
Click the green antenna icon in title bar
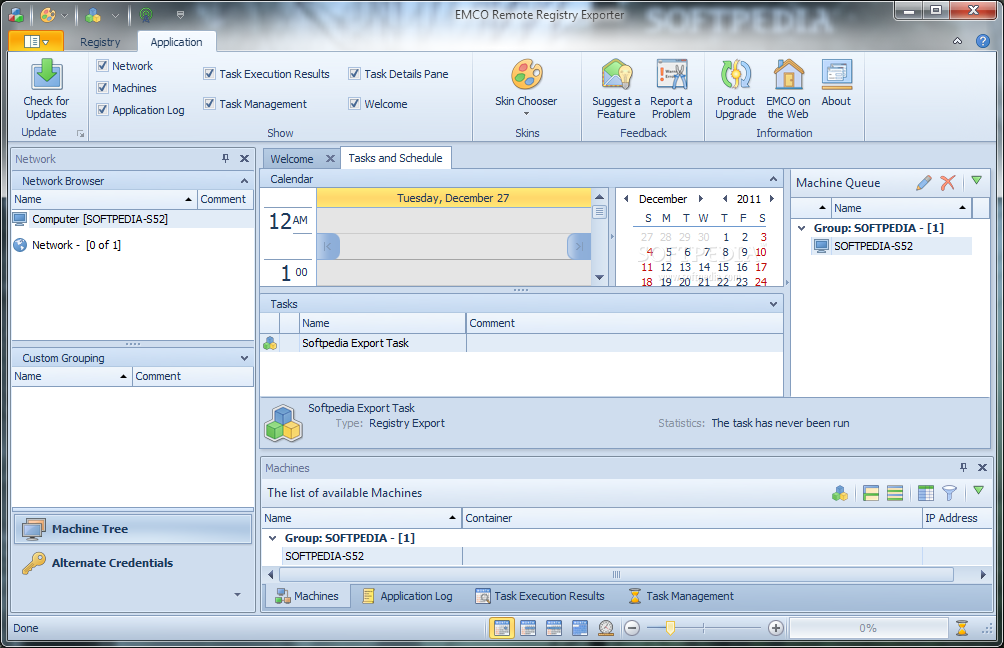(146, 14)
